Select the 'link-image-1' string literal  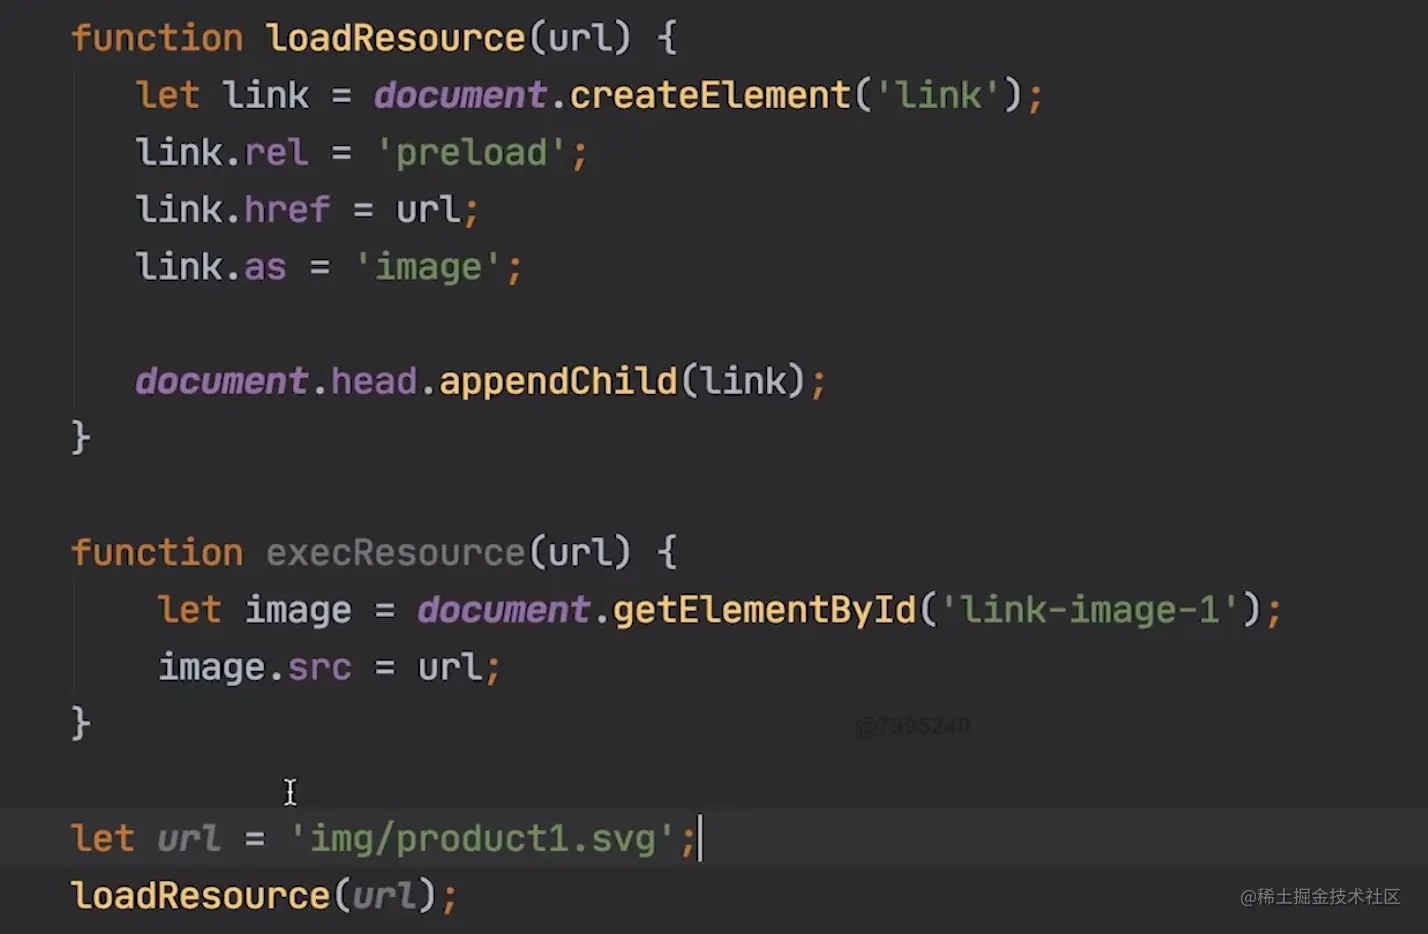pos(1090,610)
